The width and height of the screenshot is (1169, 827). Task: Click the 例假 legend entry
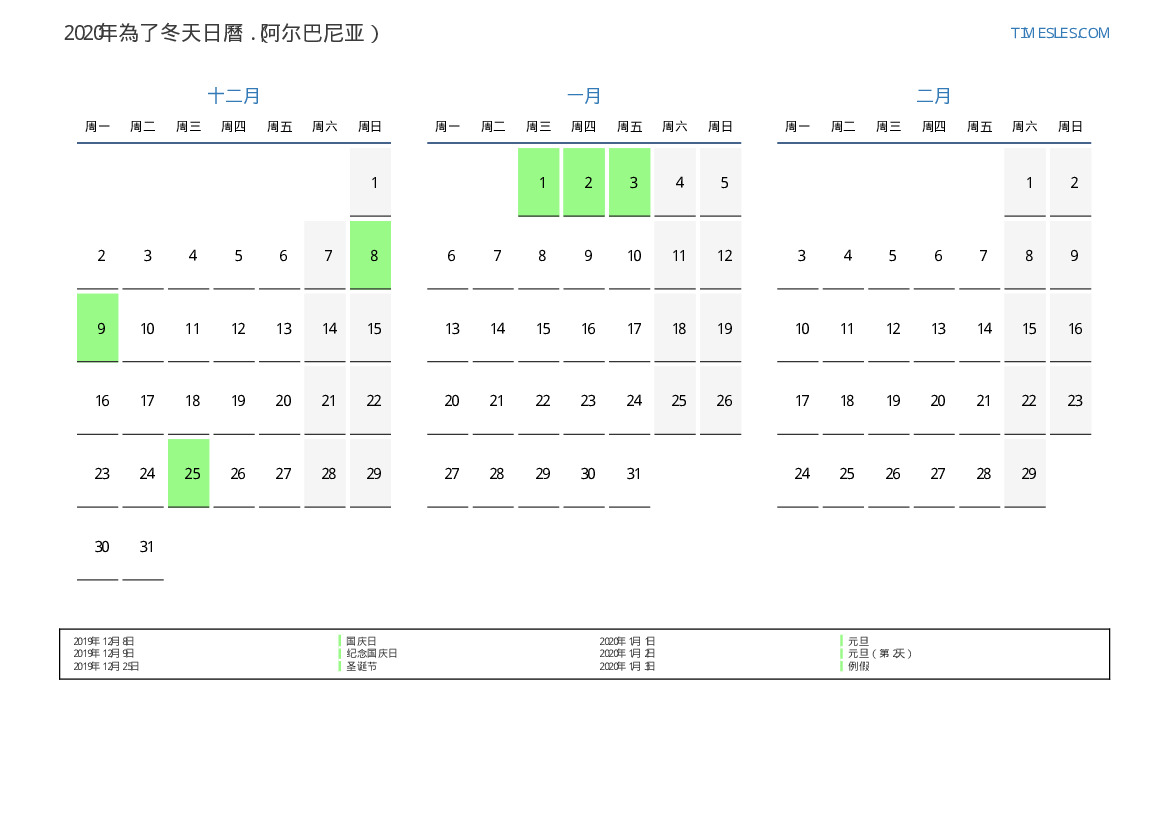[858, 666]
